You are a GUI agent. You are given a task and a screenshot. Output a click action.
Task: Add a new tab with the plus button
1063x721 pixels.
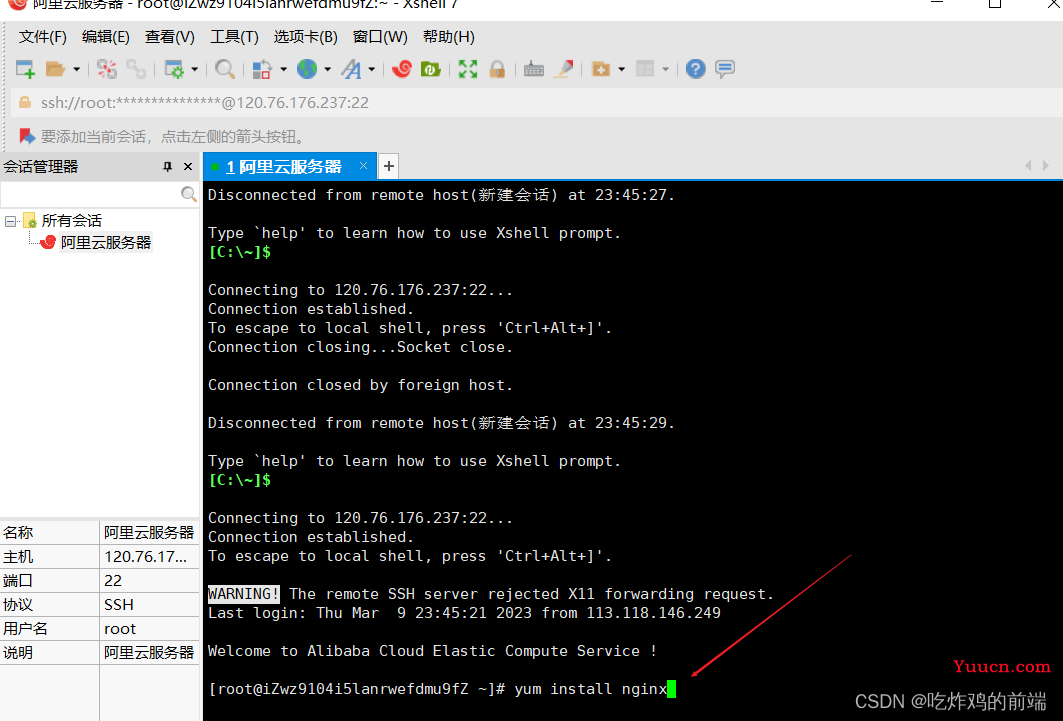tap(388, 166)
